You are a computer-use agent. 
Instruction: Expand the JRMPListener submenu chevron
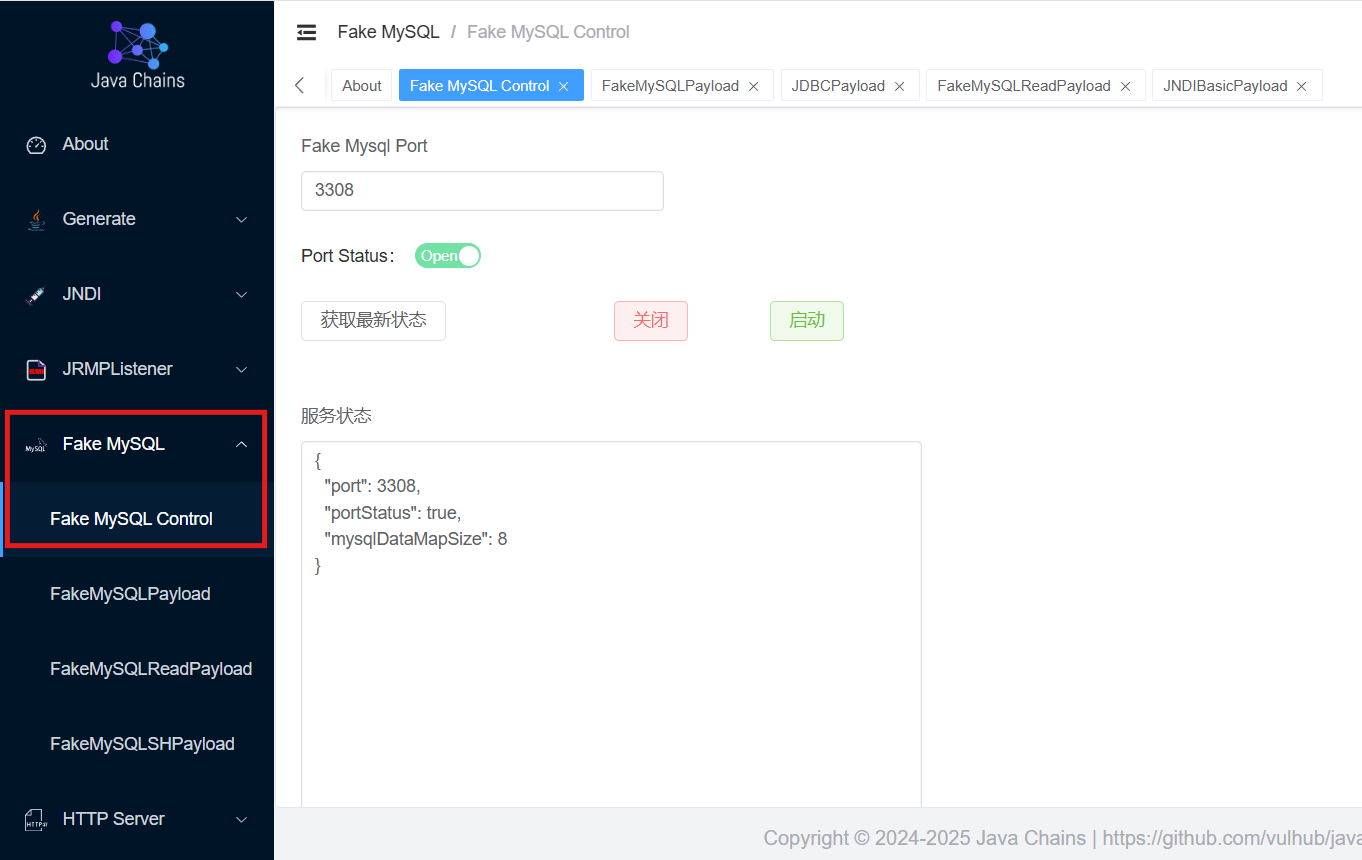(241, 370)
